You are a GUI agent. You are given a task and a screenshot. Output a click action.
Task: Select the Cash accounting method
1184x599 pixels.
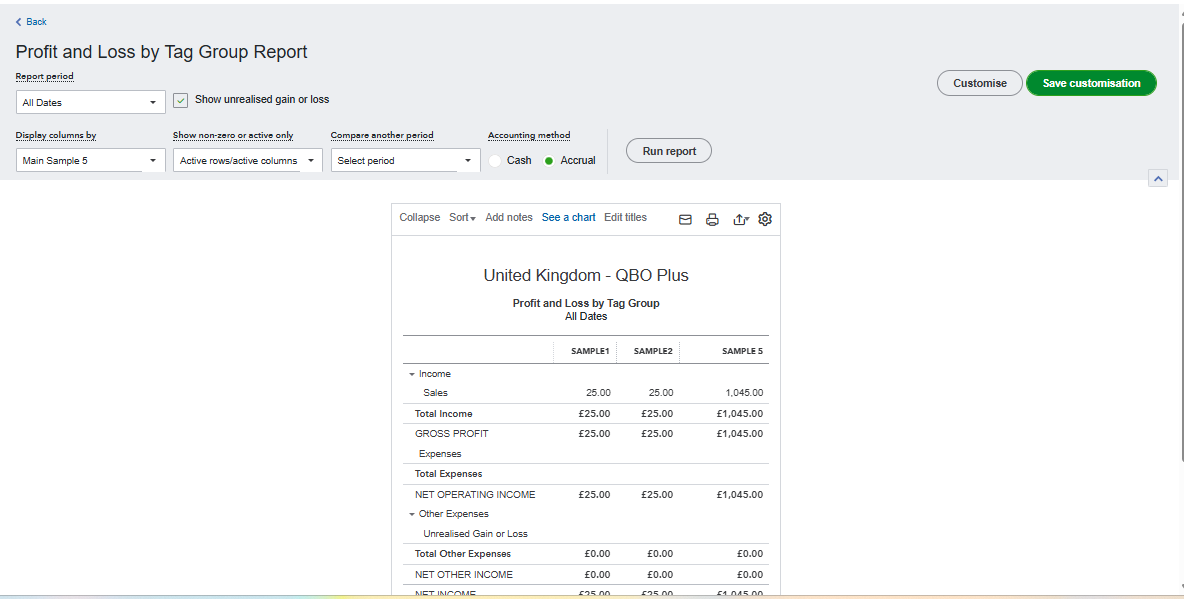coord(497,160)
